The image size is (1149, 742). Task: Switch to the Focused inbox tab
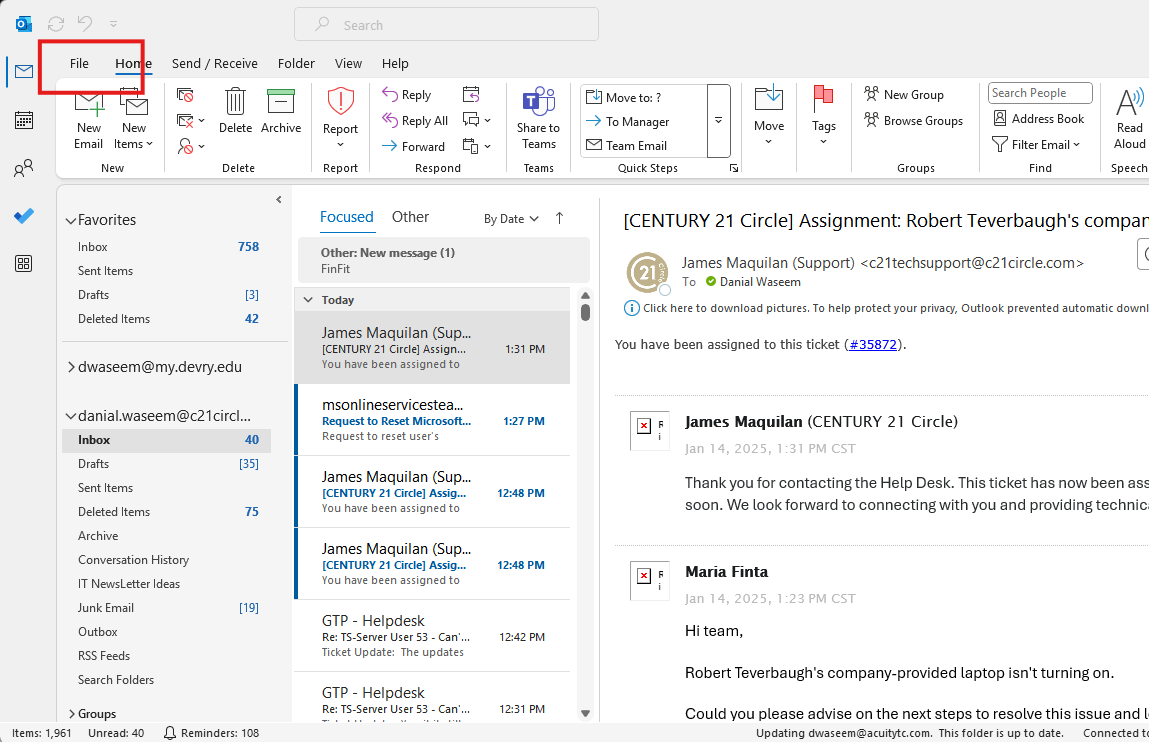click(x=346, y=217)
